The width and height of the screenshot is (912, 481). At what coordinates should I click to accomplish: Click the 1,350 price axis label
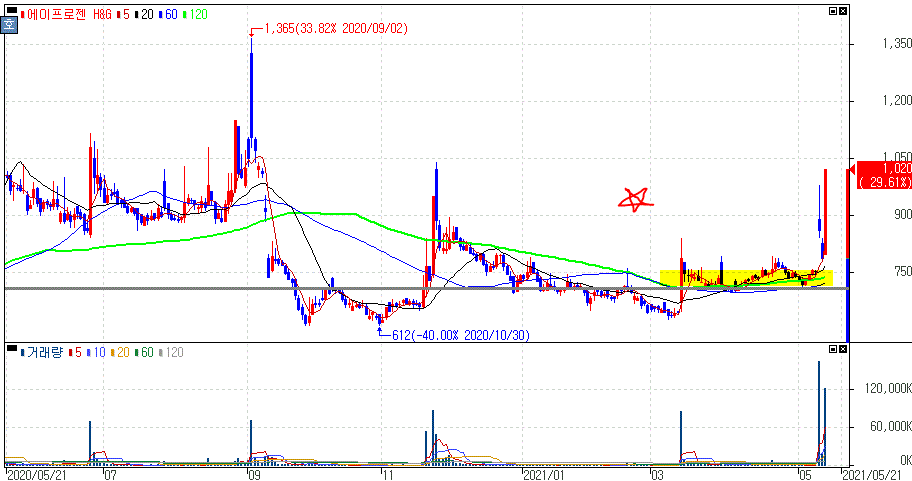[896, 44]
